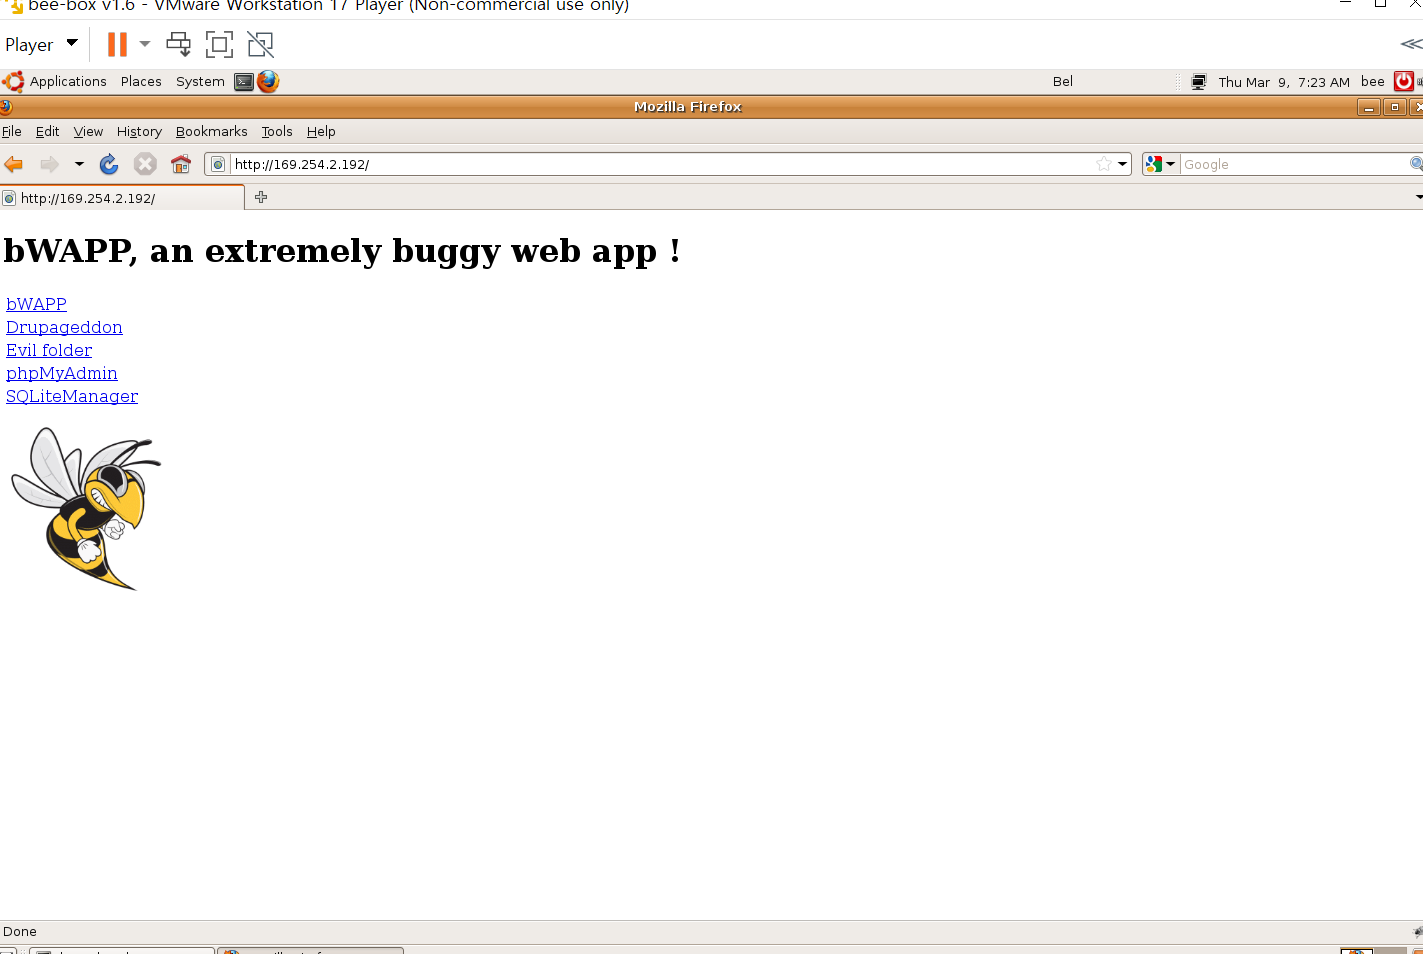Open the Firefox File menu
Image resolution: width=1423 pixels, height=954 pixels.
click(12, 131)
